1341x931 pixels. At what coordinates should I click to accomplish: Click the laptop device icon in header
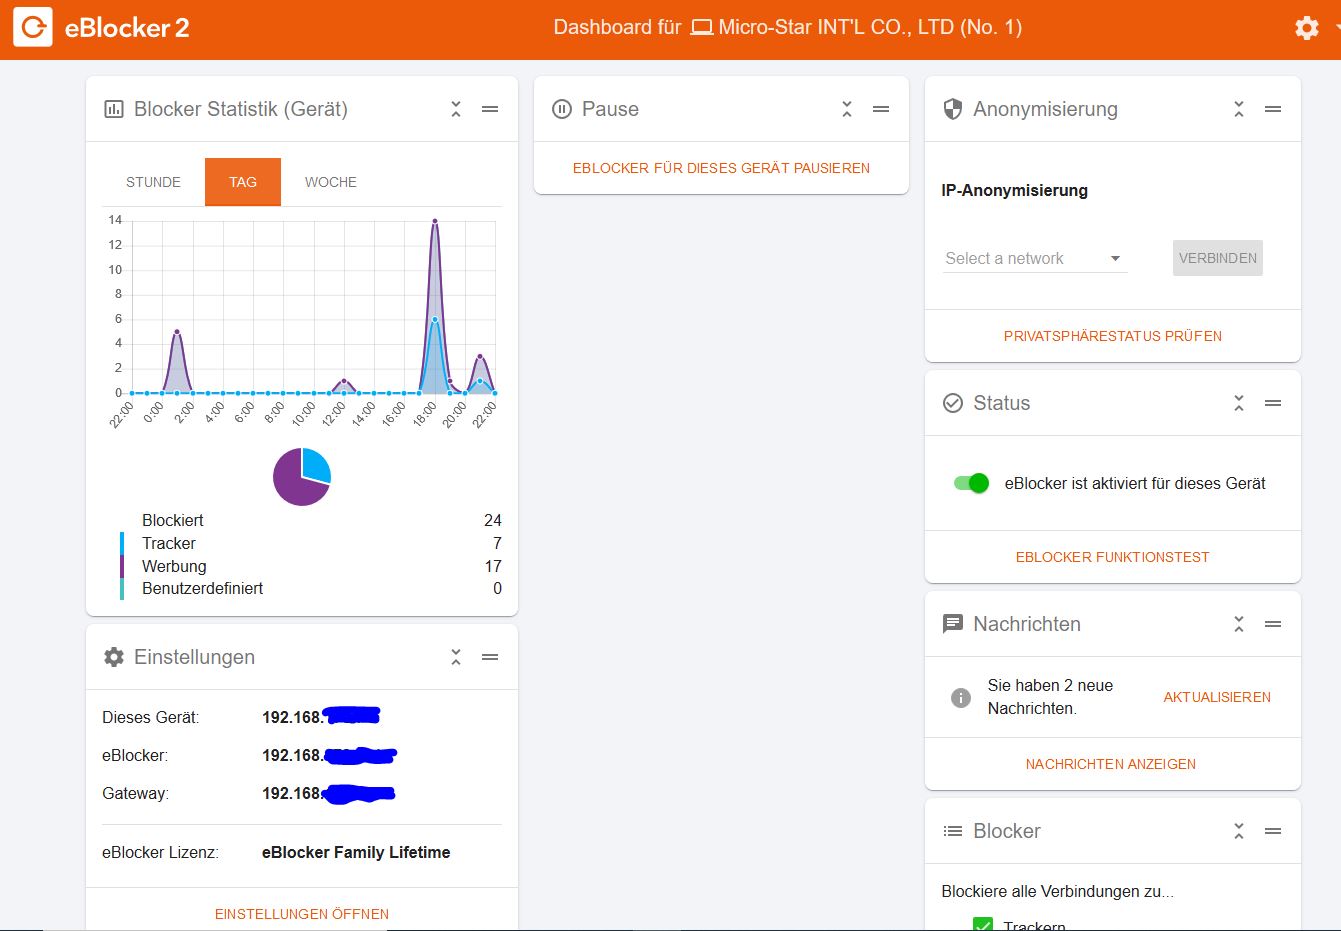tap(702, 28)
